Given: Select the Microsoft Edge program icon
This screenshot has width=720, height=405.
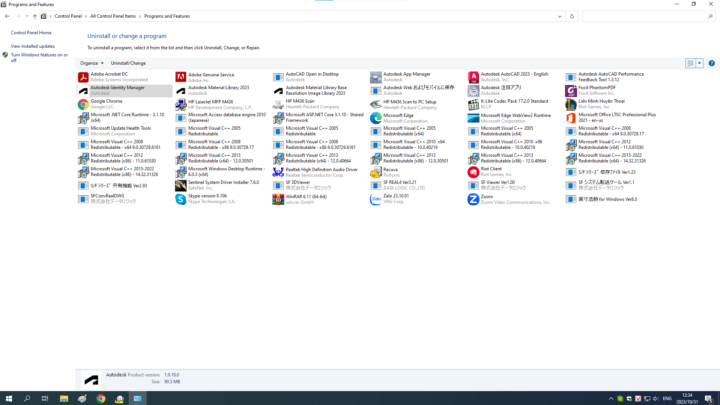Looking at the screenshot, I should pyautogui.click(x=376, y=118).
